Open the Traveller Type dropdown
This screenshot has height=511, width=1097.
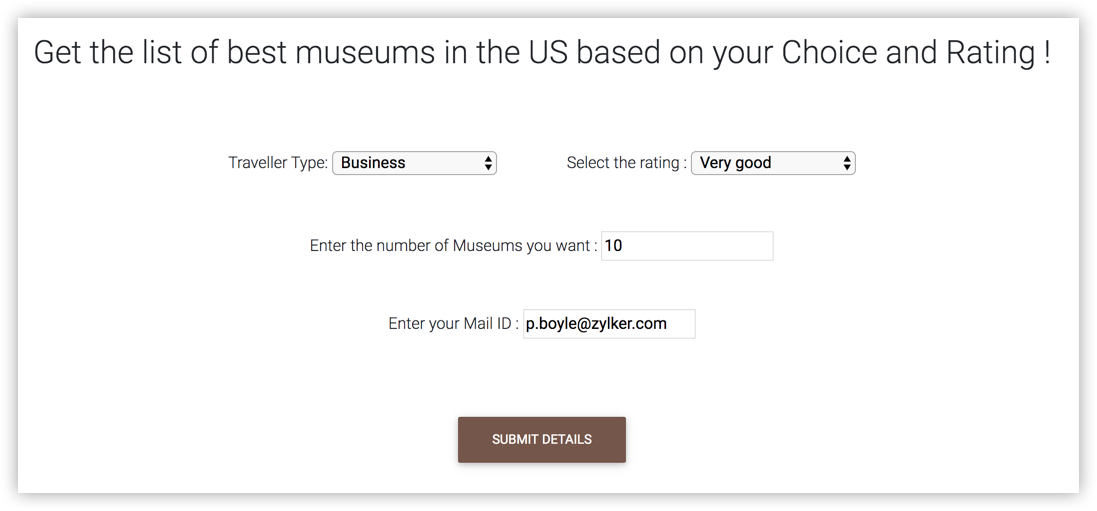(414, 163)
